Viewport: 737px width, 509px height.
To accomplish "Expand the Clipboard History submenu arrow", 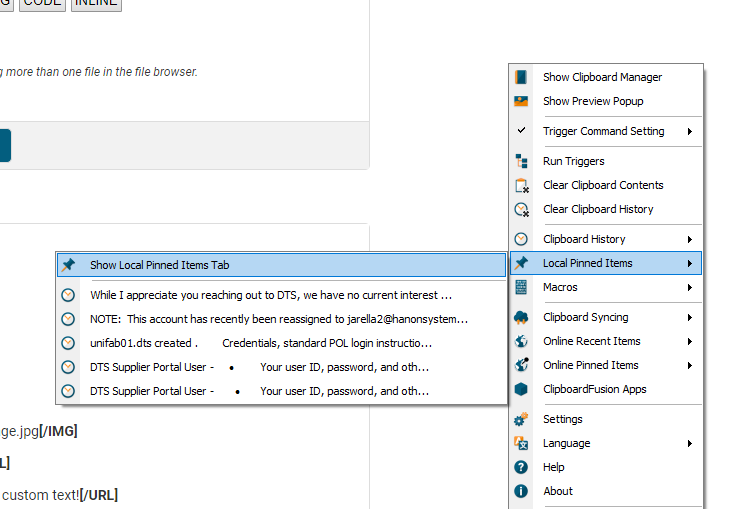I will pos(689,239).
